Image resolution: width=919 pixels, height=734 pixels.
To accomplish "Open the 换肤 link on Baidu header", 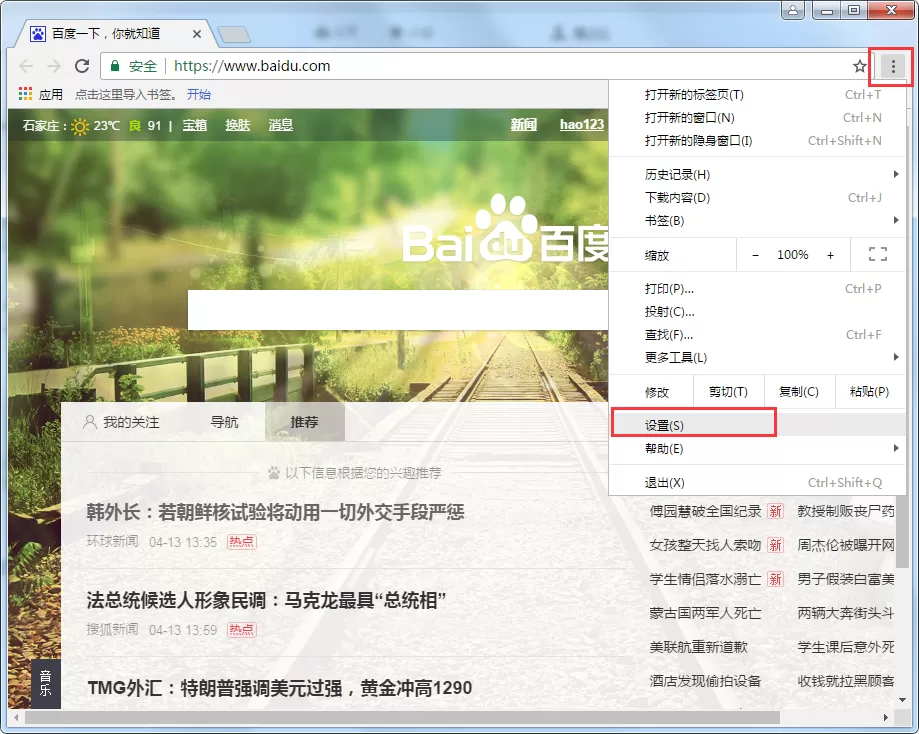I will [238, 125].
